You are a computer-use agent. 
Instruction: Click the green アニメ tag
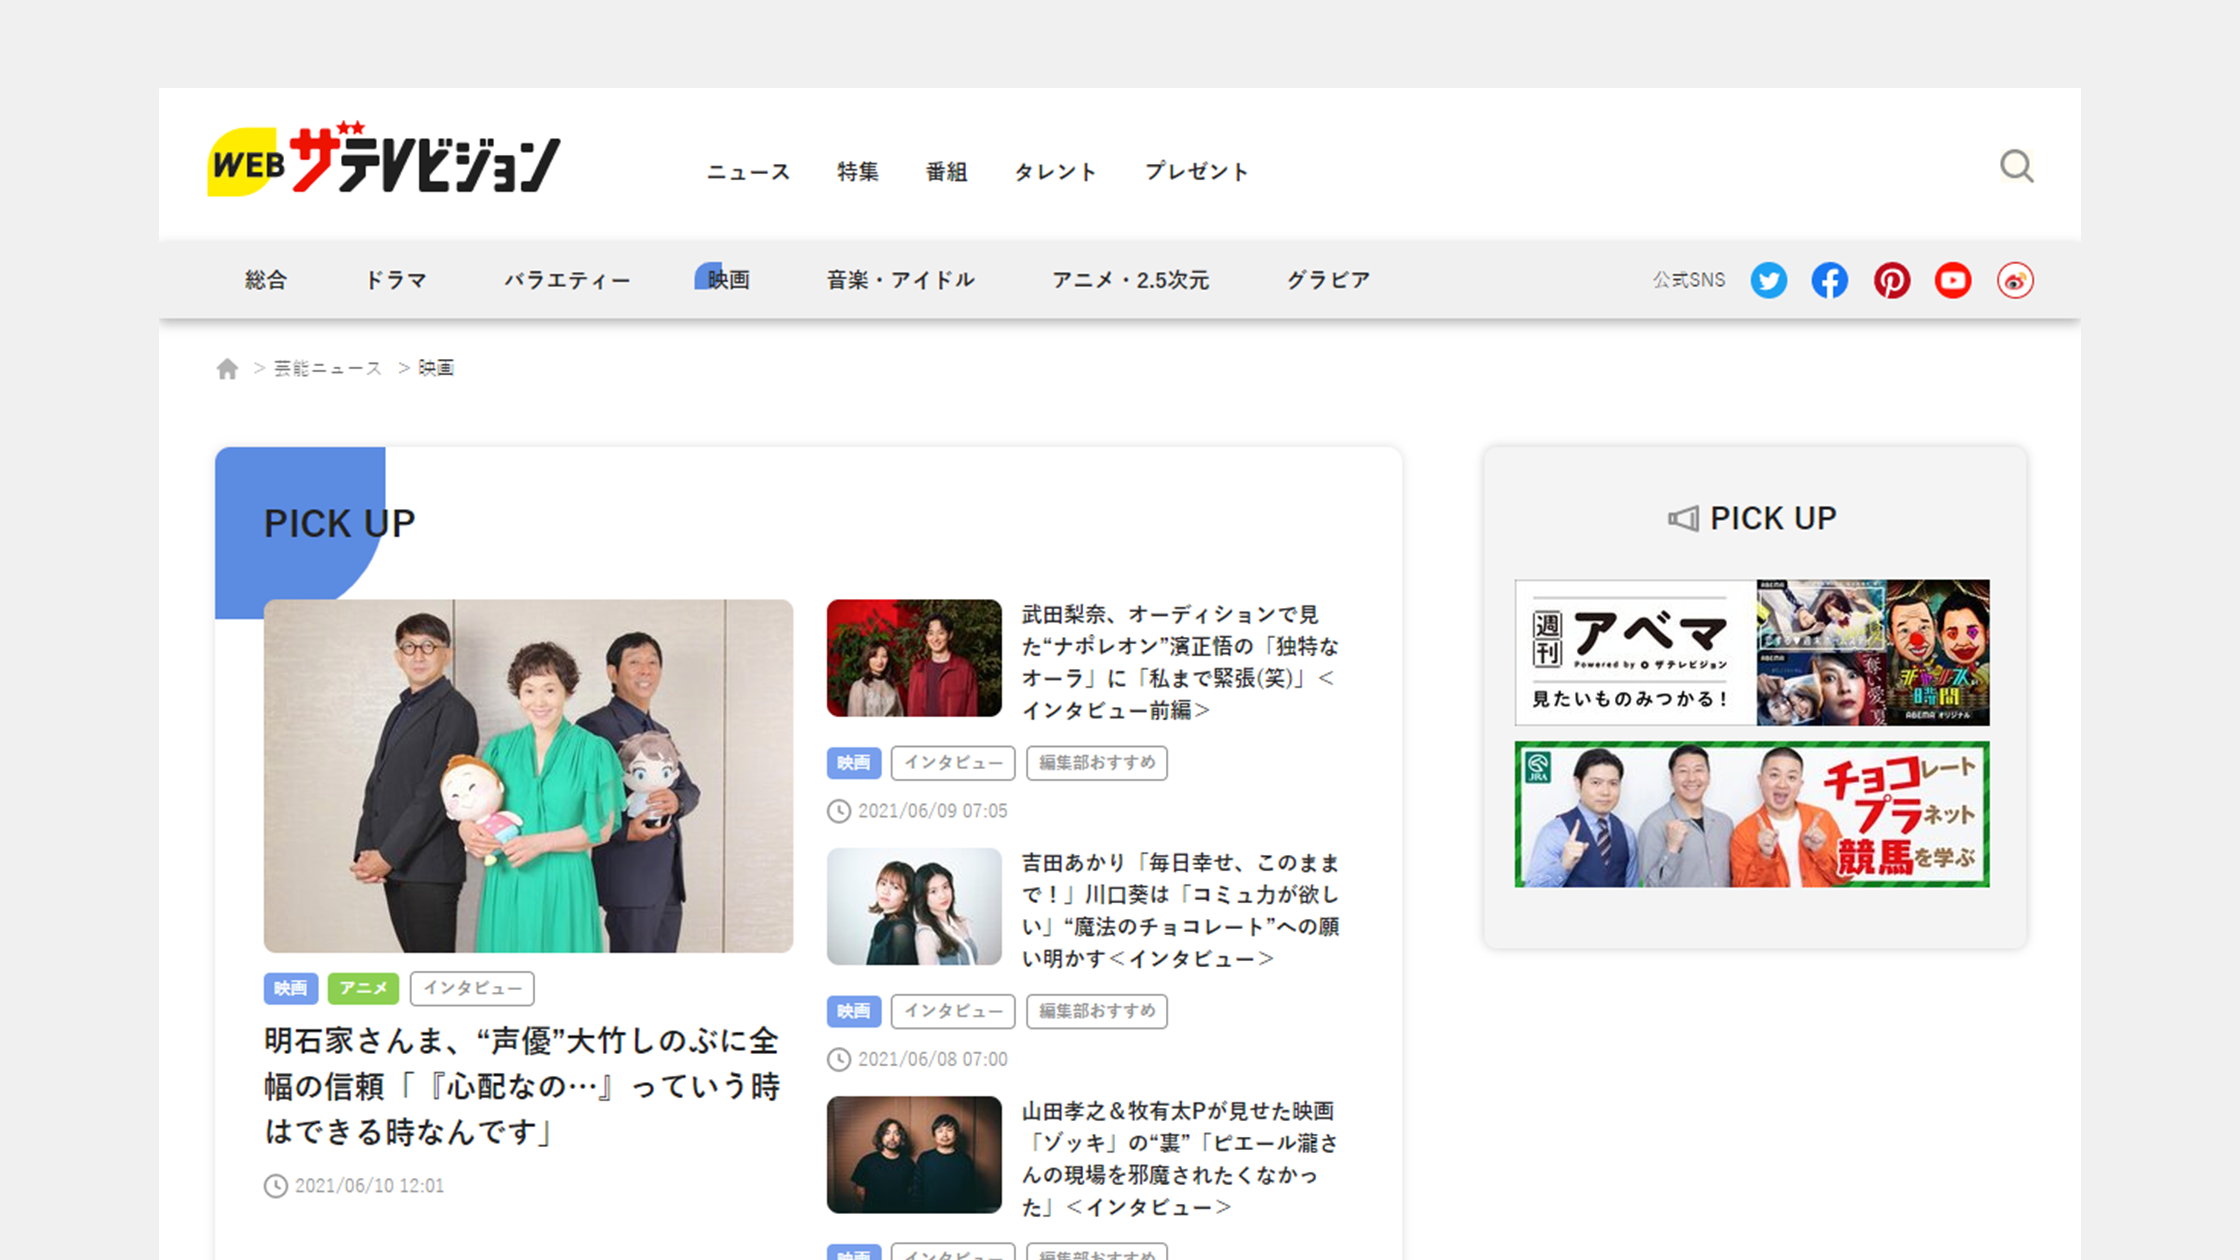point(363,988)
